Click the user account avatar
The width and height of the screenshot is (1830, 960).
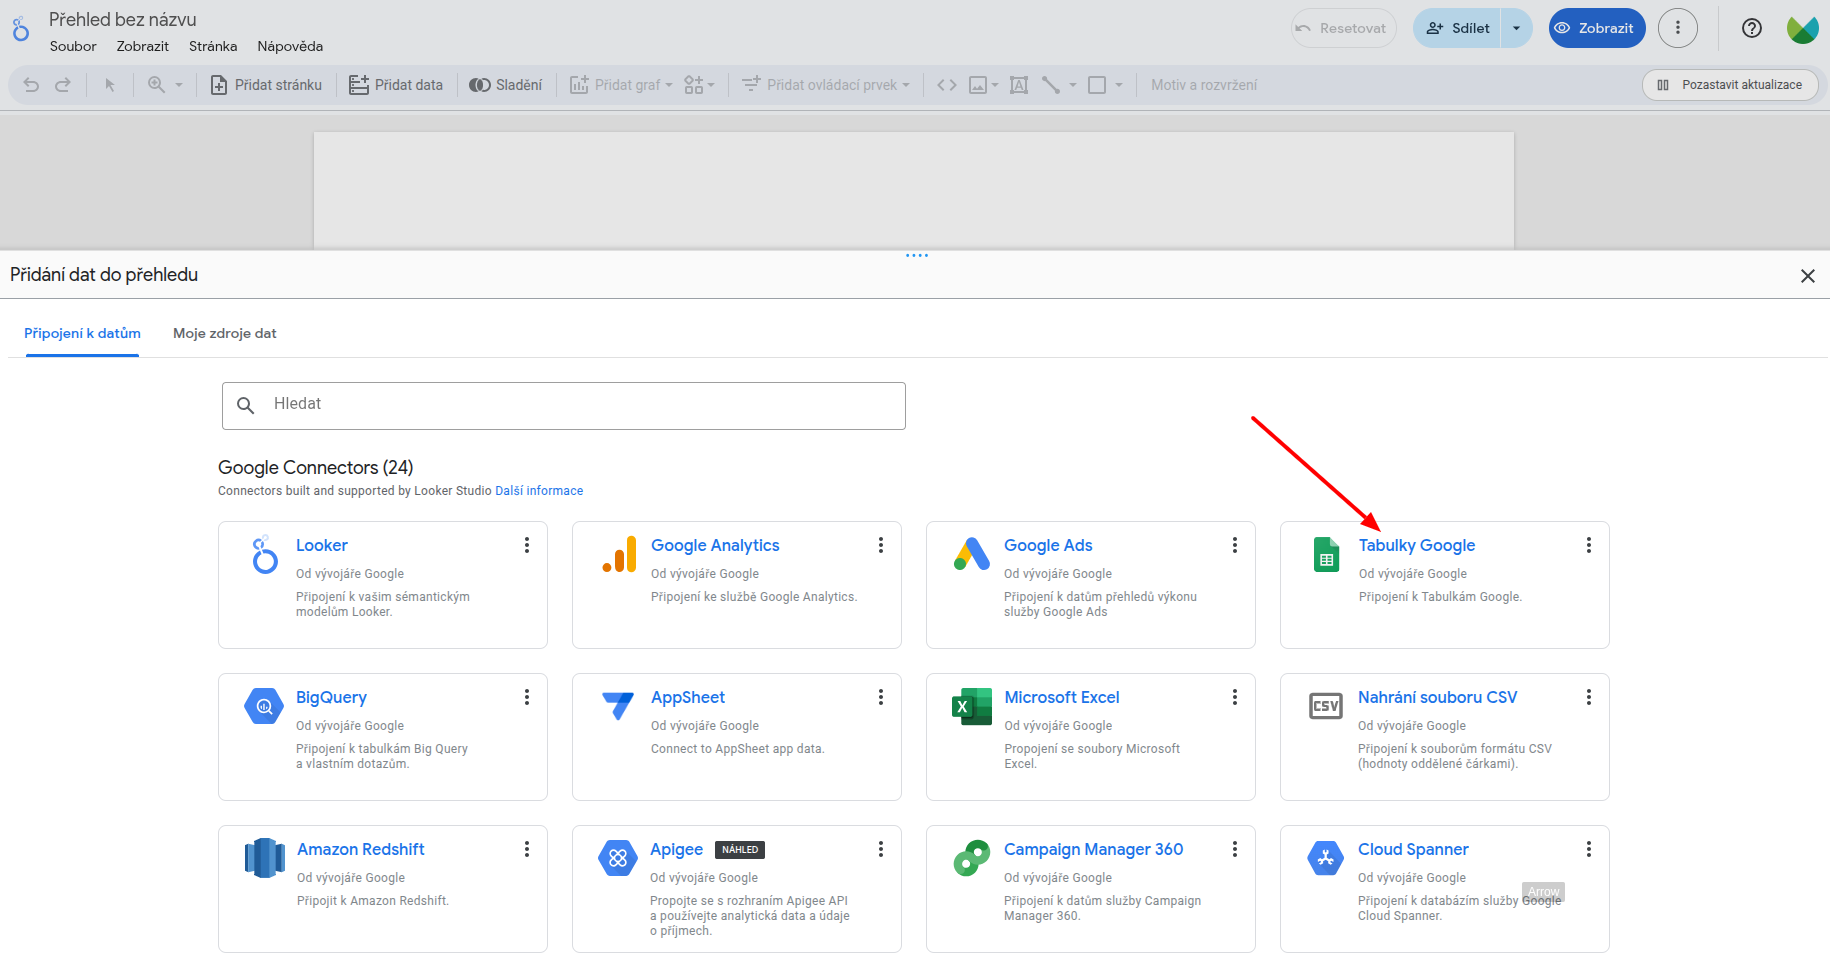[1802, 29]
